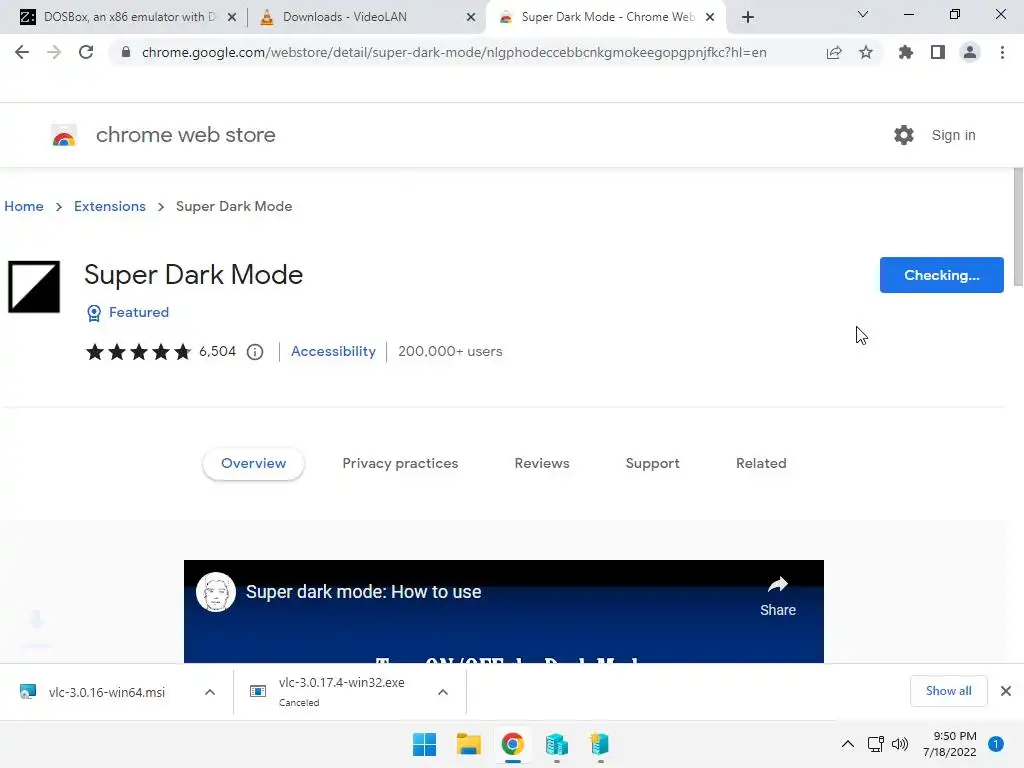The width and height of the screenshot is (1024, 768).
Task: Close the Downloads - VideoLAN tab
Action: [x=471, y=18]
